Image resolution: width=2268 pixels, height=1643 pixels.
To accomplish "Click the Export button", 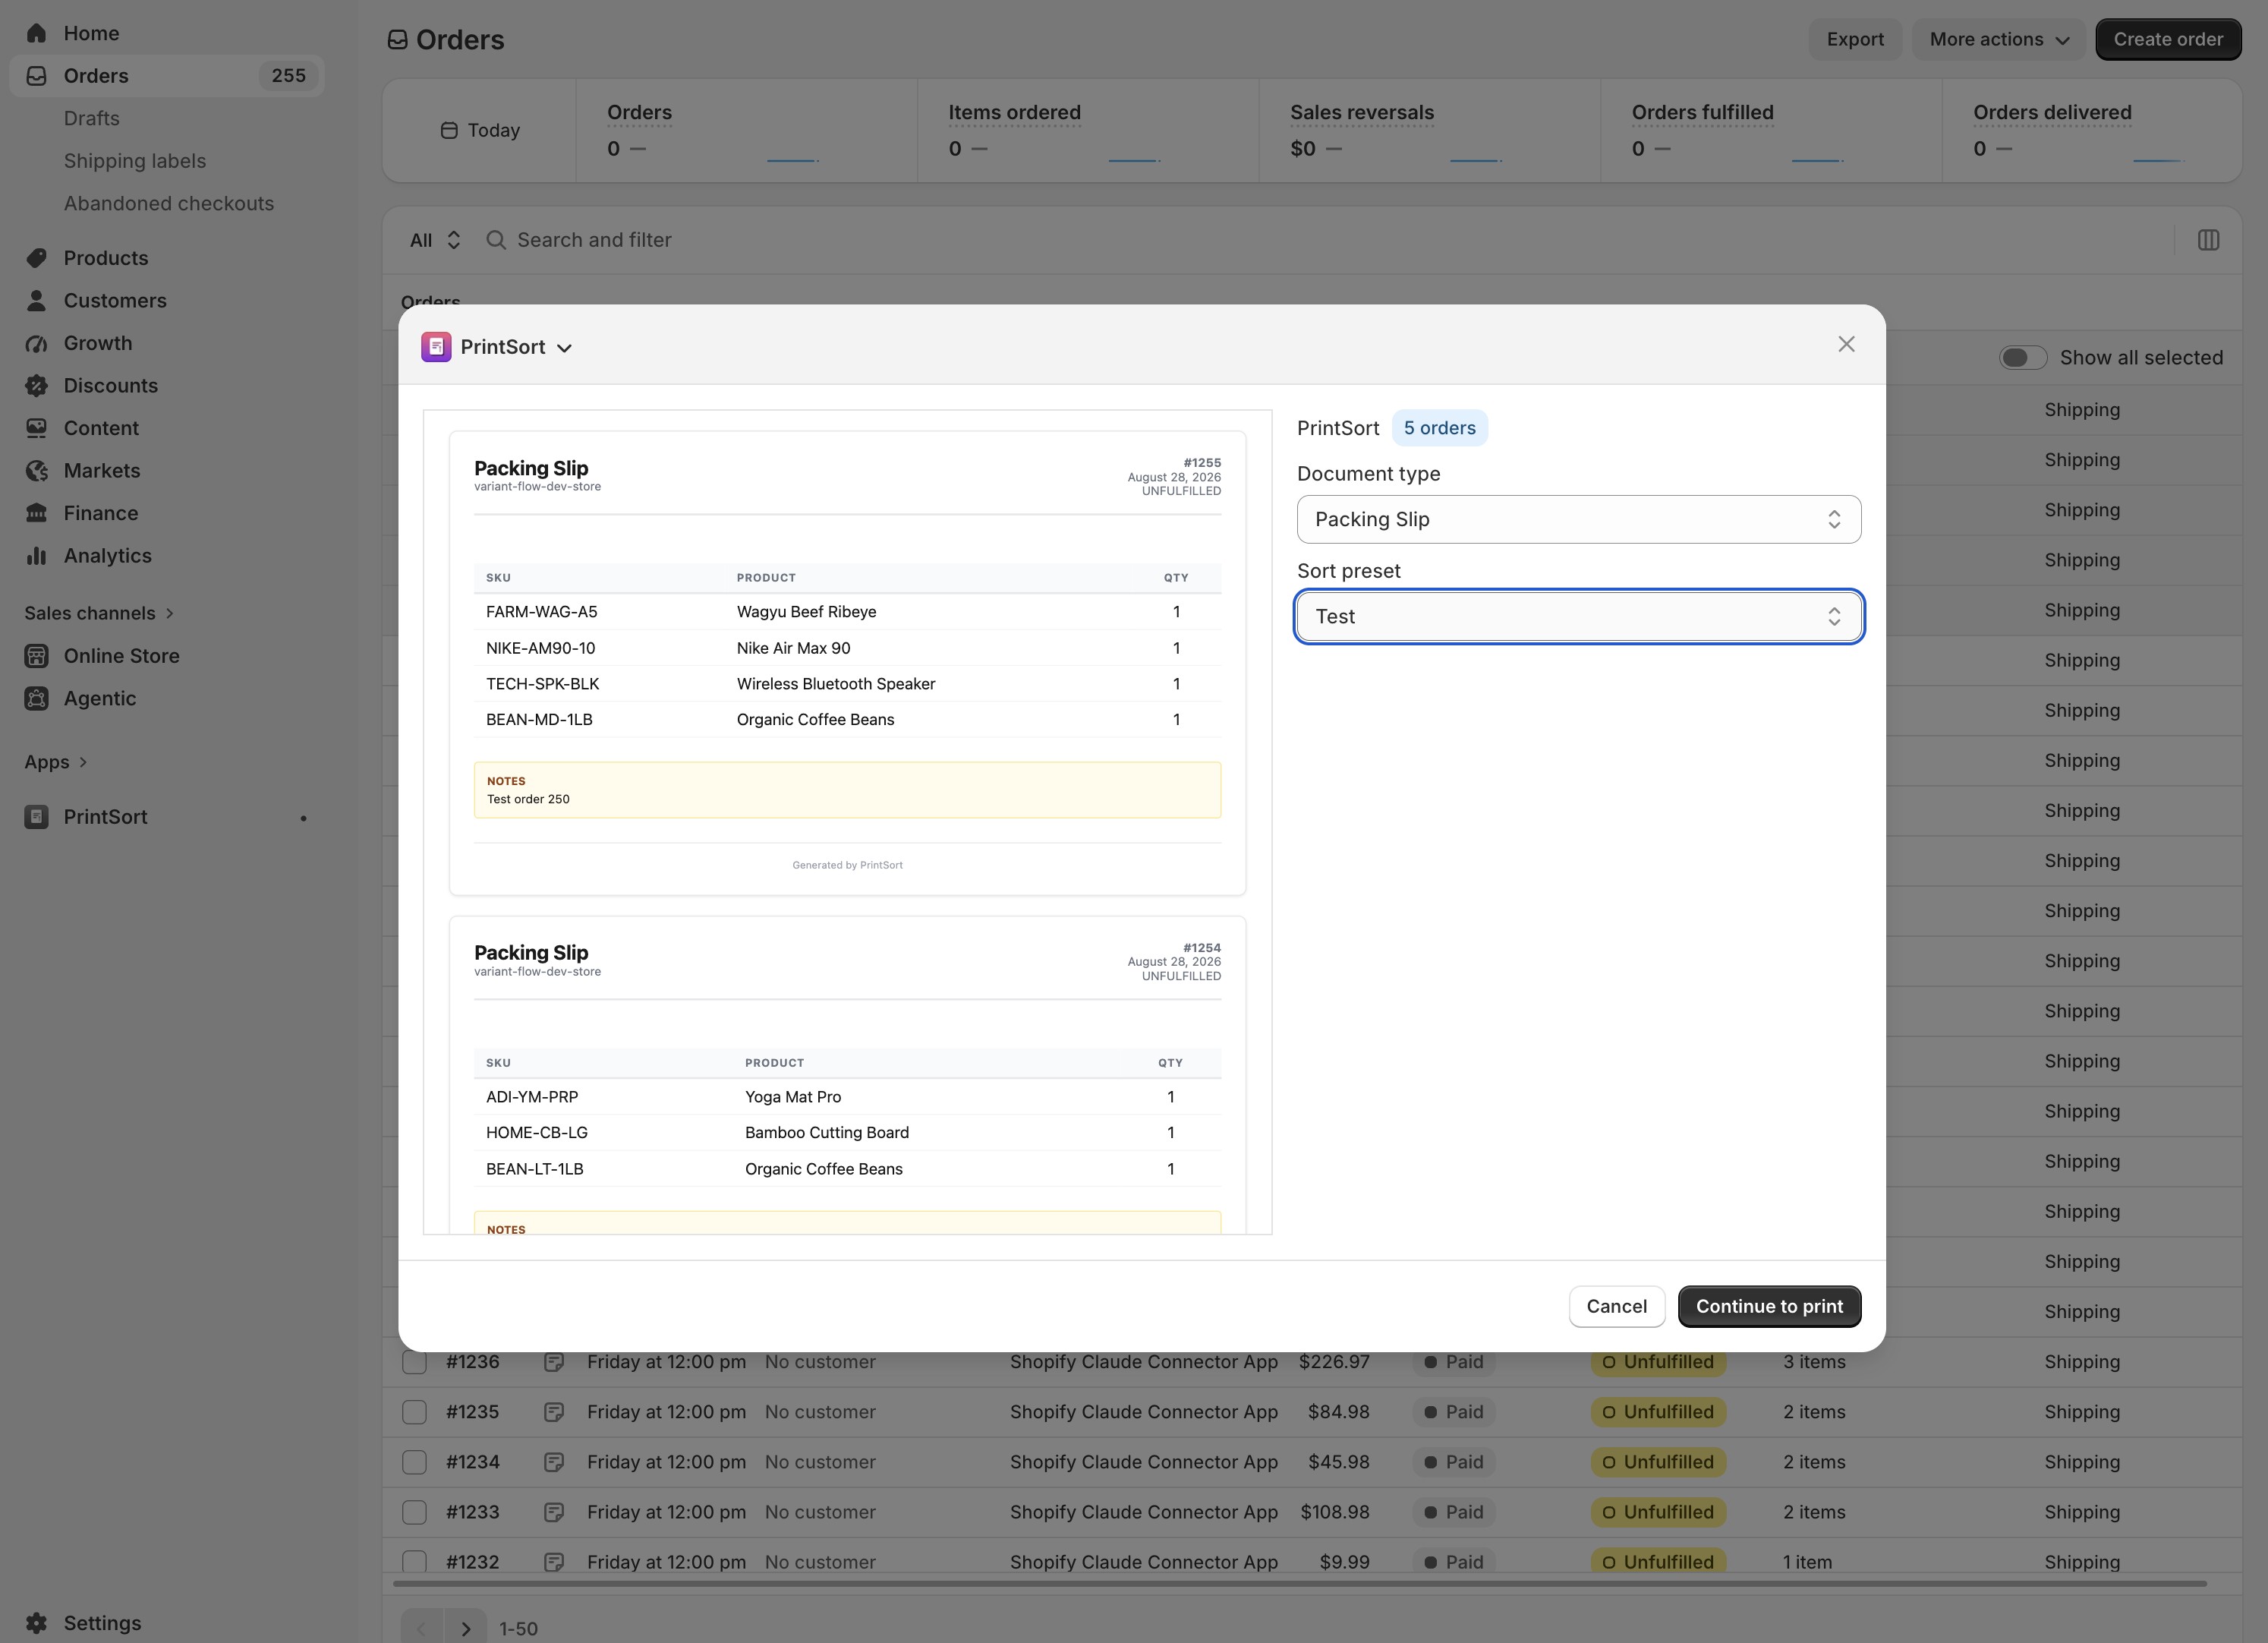I will (1855, 40).
